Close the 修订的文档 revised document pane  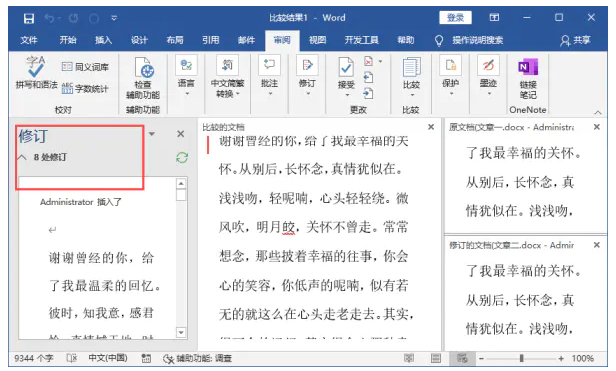[x=597, y=245]
